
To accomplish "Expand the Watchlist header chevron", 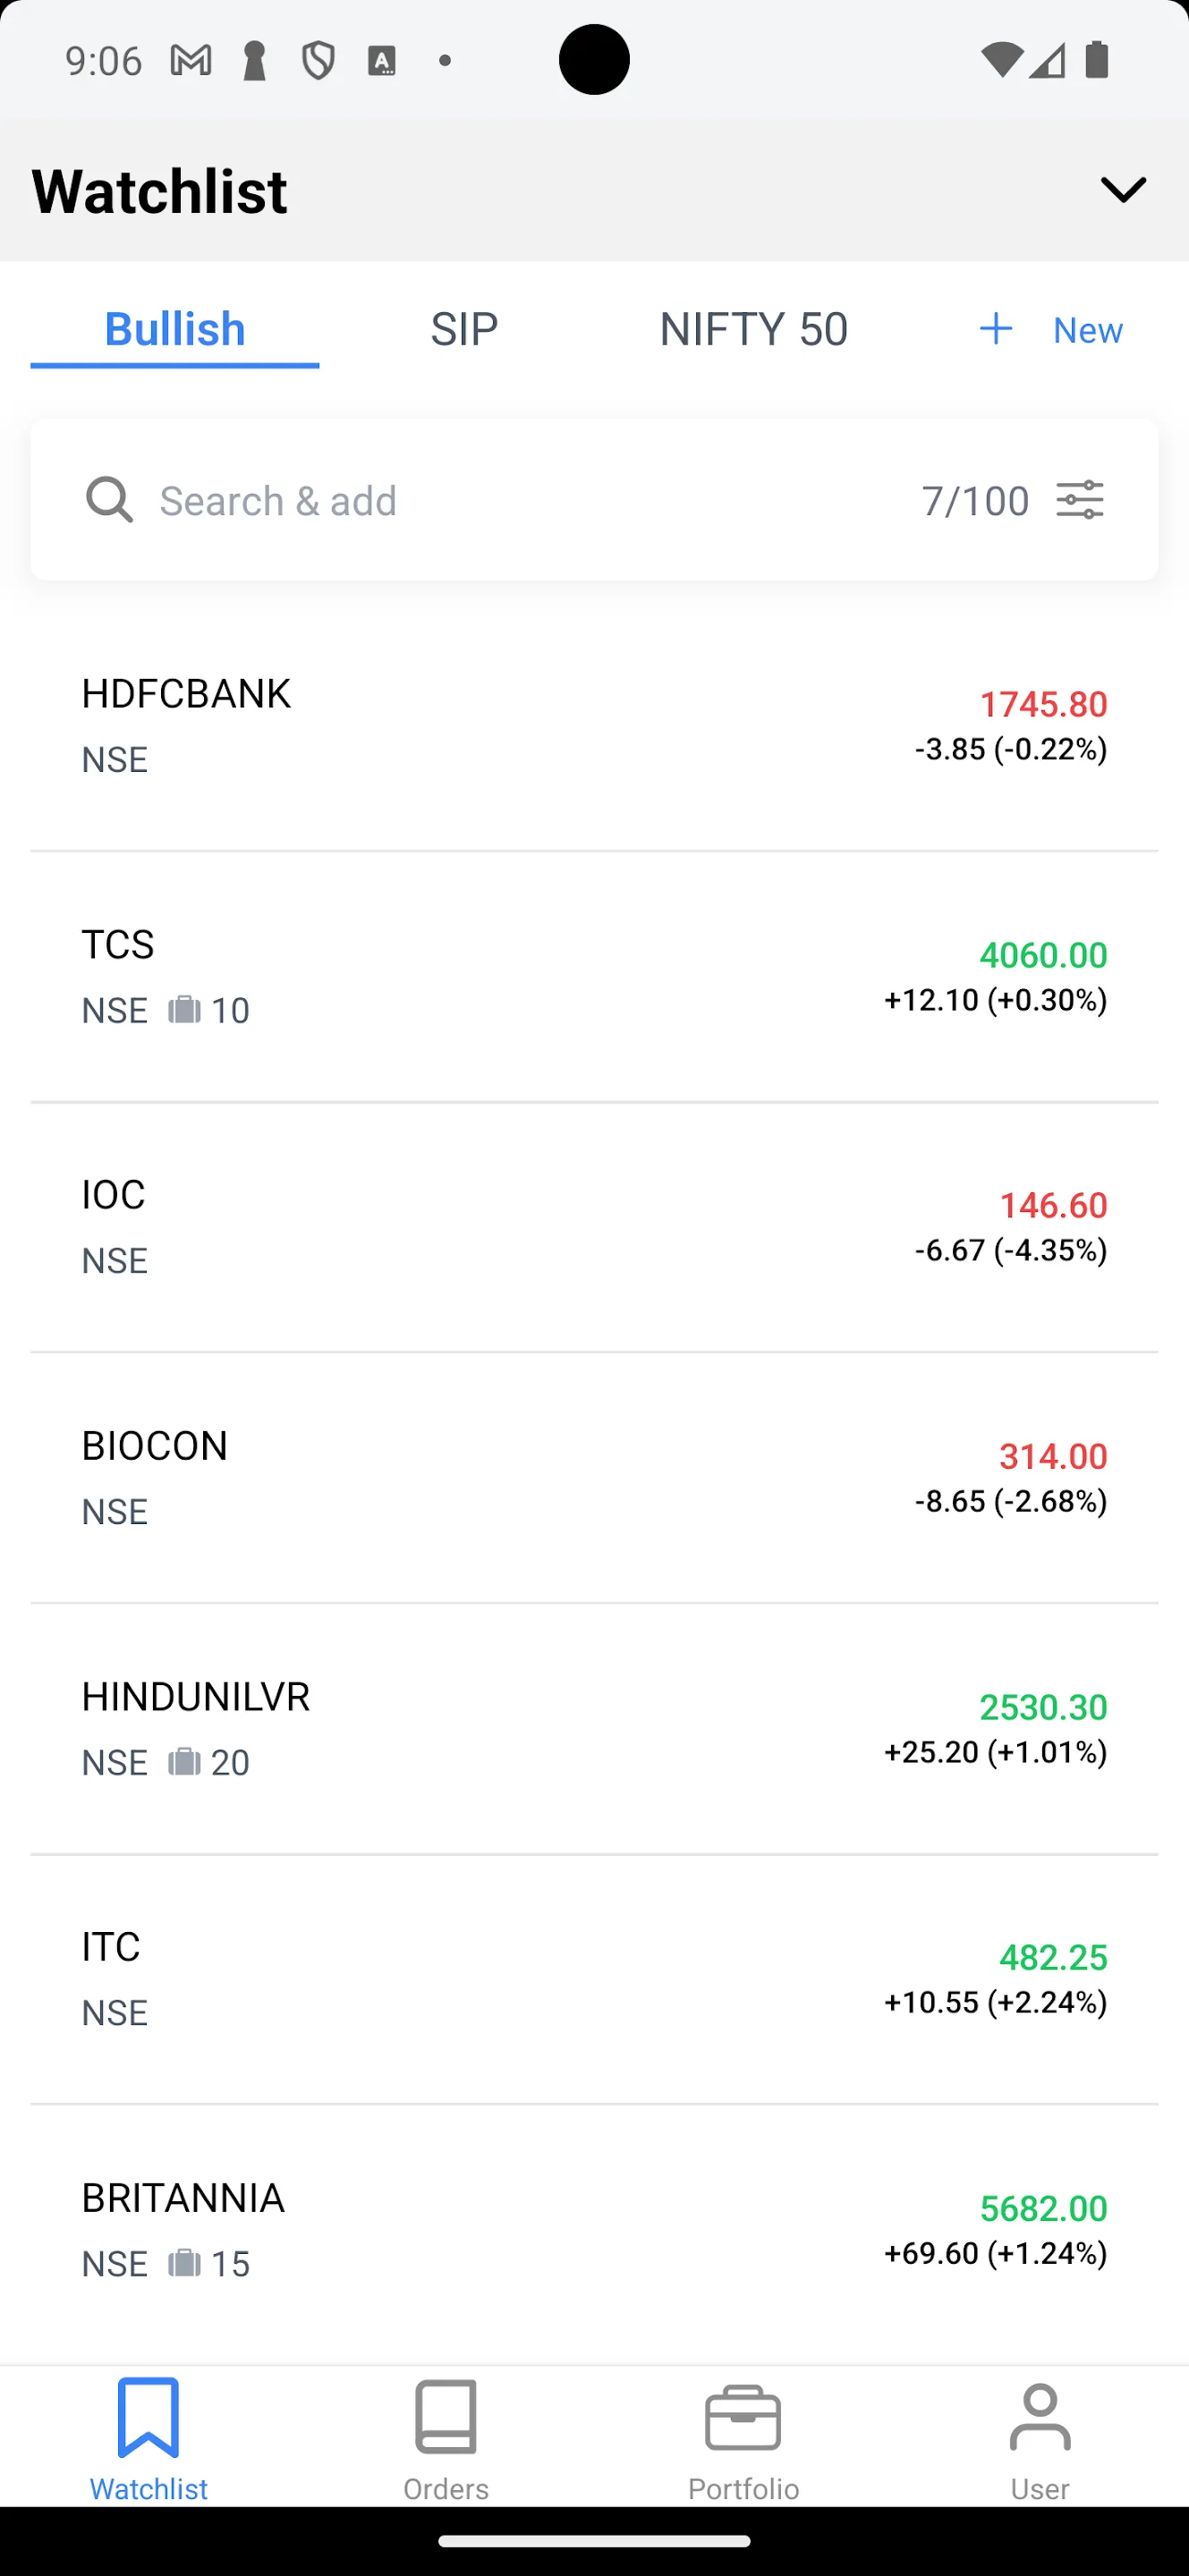I will coord(1123,190).
